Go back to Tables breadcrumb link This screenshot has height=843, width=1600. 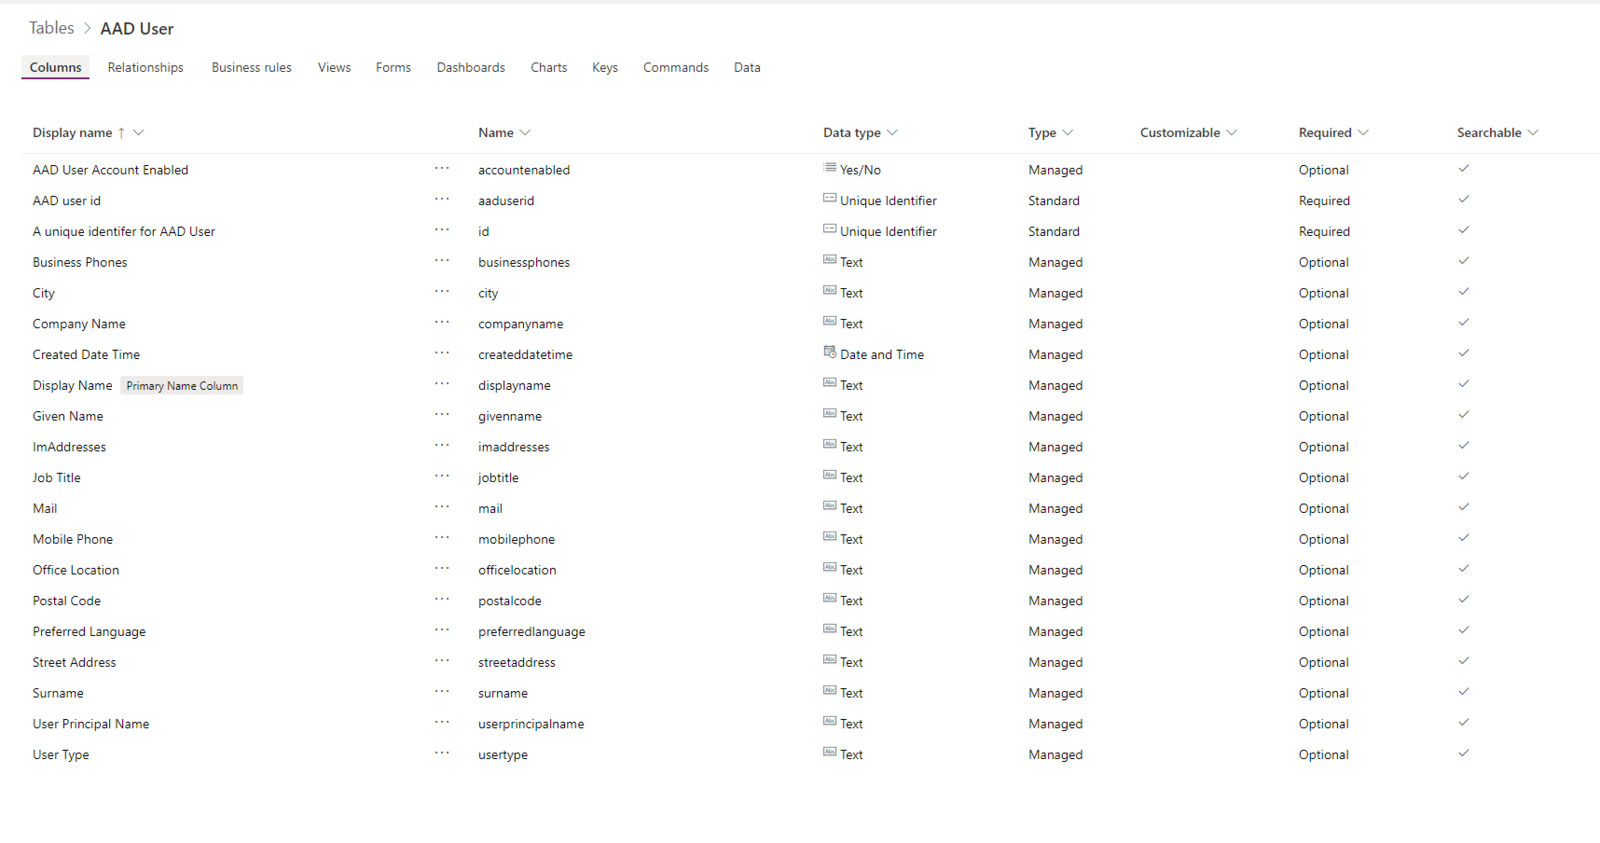click(x=51, y=28)
